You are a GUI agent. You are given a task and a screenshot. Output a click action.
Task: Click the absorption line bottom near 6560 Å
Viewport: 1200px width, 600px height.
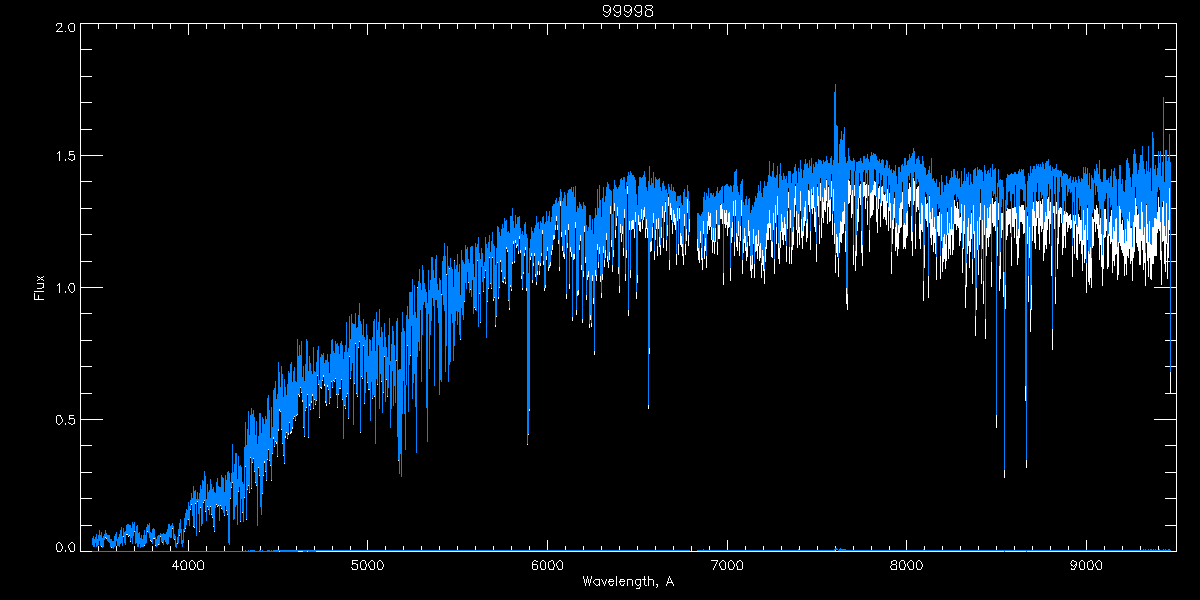coord(648,405)
